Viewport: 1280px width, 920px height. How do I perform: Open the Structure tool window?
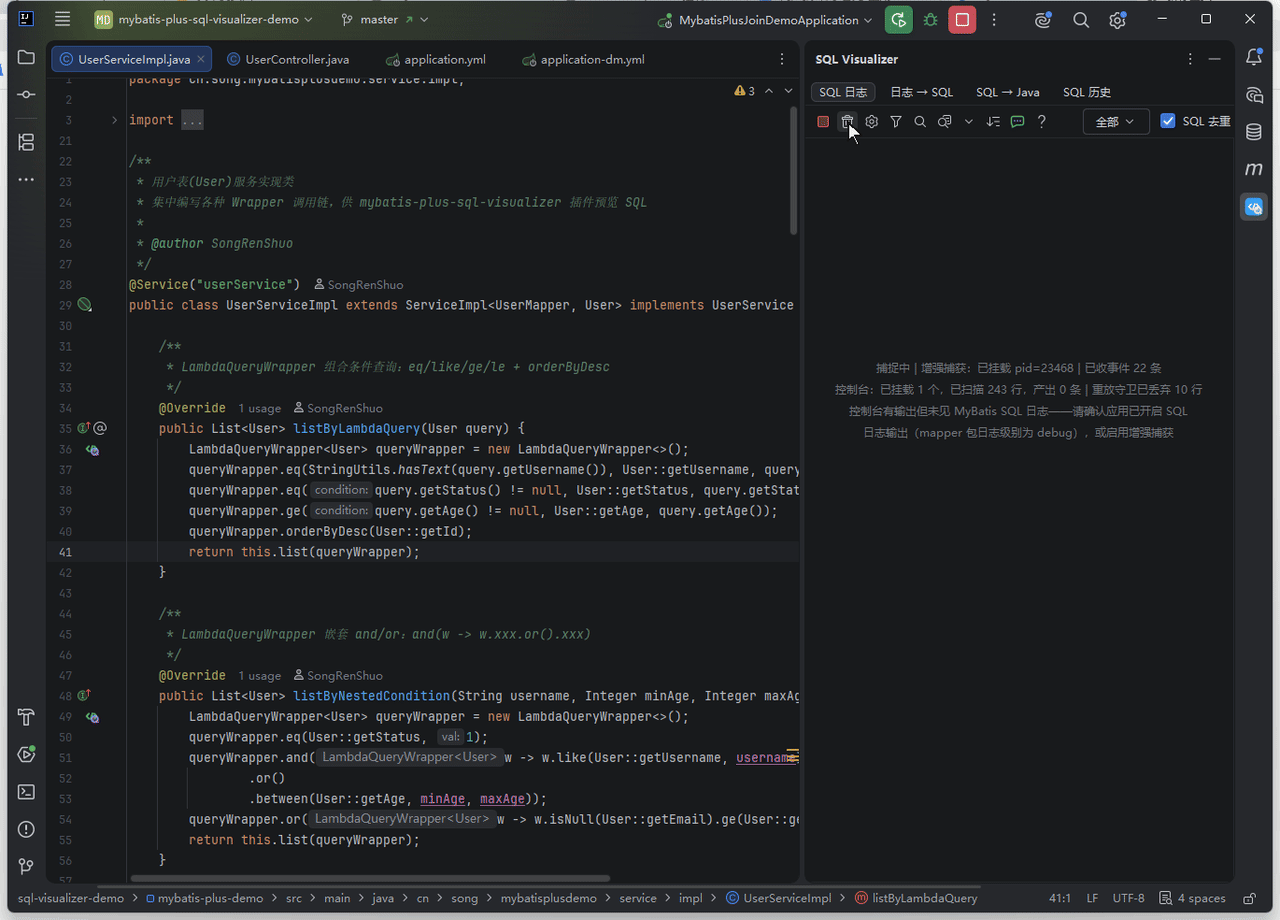(x=26, y=142)
